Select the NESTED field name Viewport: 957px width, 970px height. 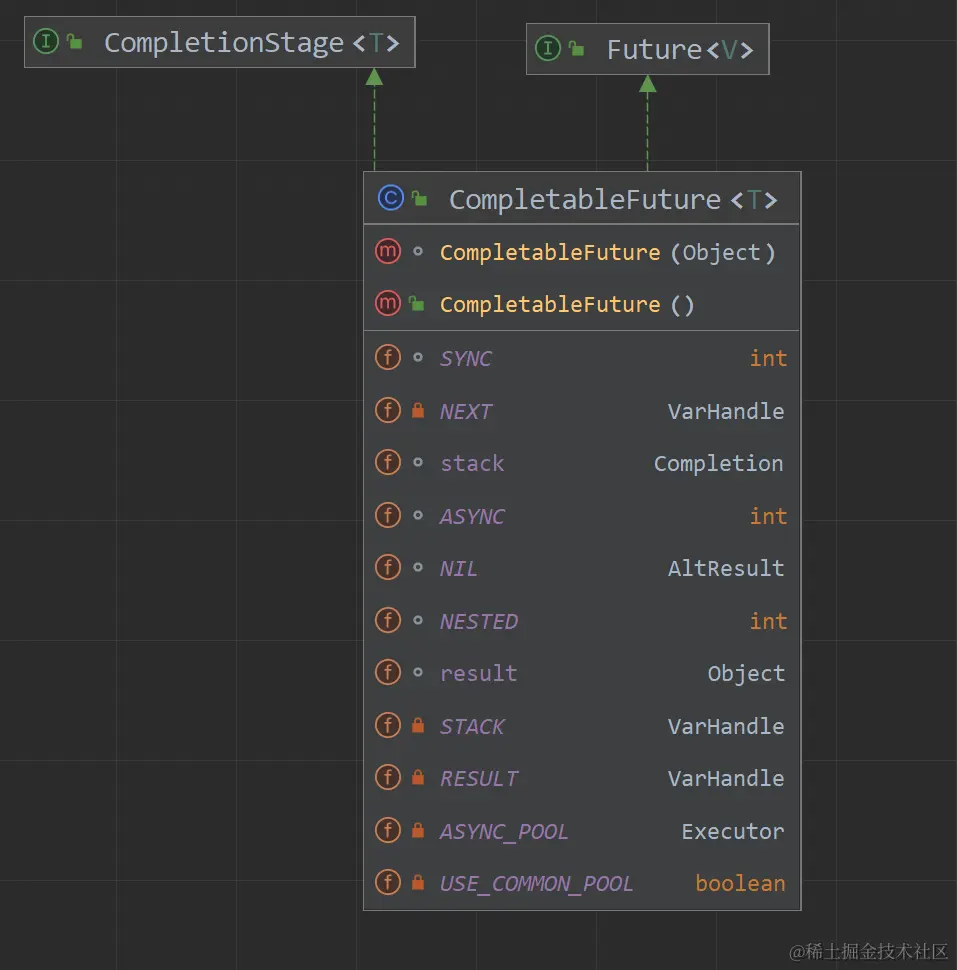(479, 621)
